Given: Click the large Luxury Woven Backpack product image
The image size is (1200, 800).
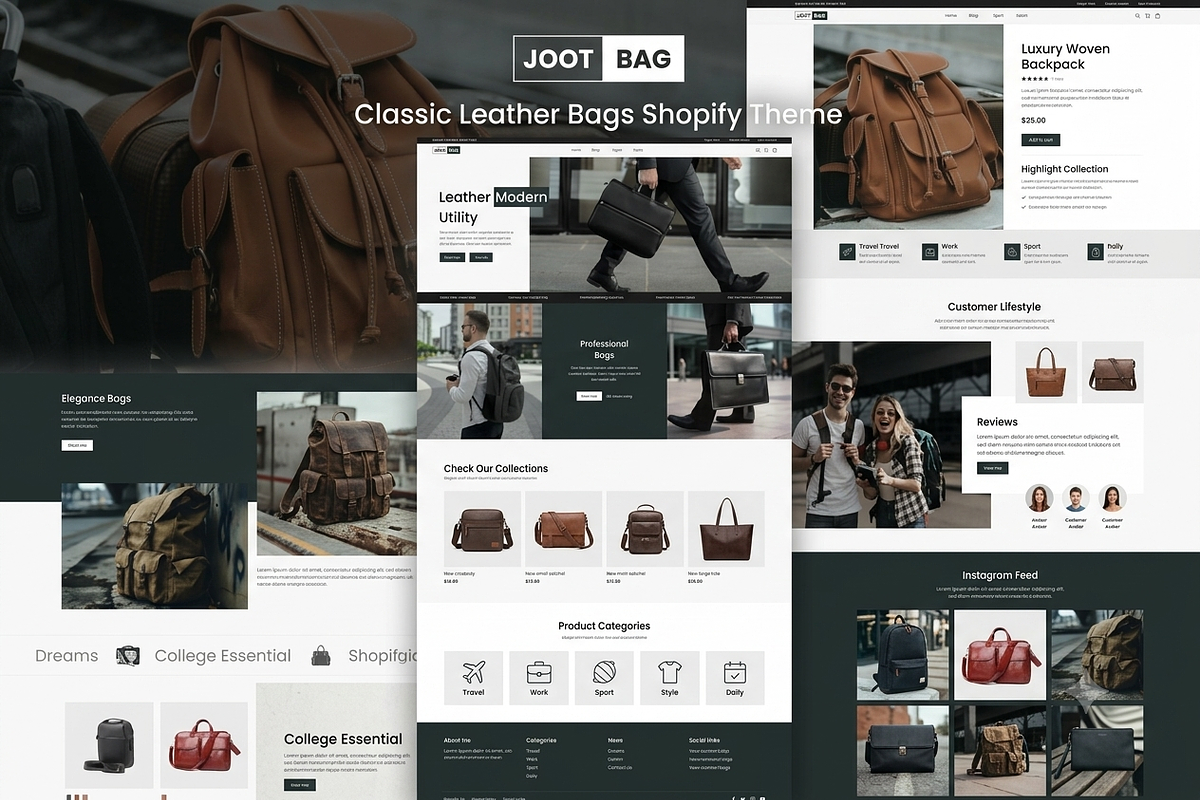Looking at the screenshot, I should pos(908,127).
